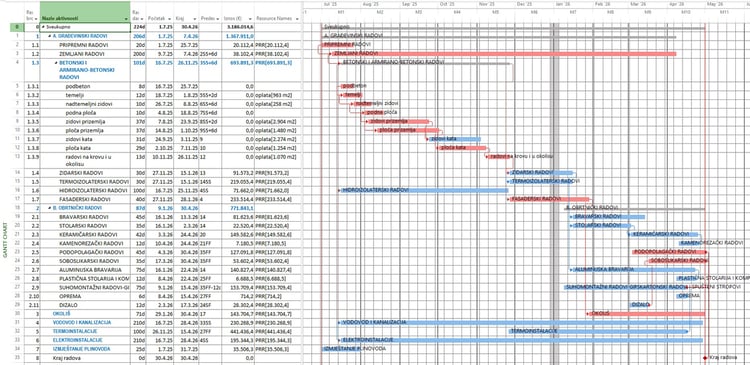Open the 'Iznos (€)' column filter dropdown
This screenshot has height=365, width=750.
[x=250, y=19]
